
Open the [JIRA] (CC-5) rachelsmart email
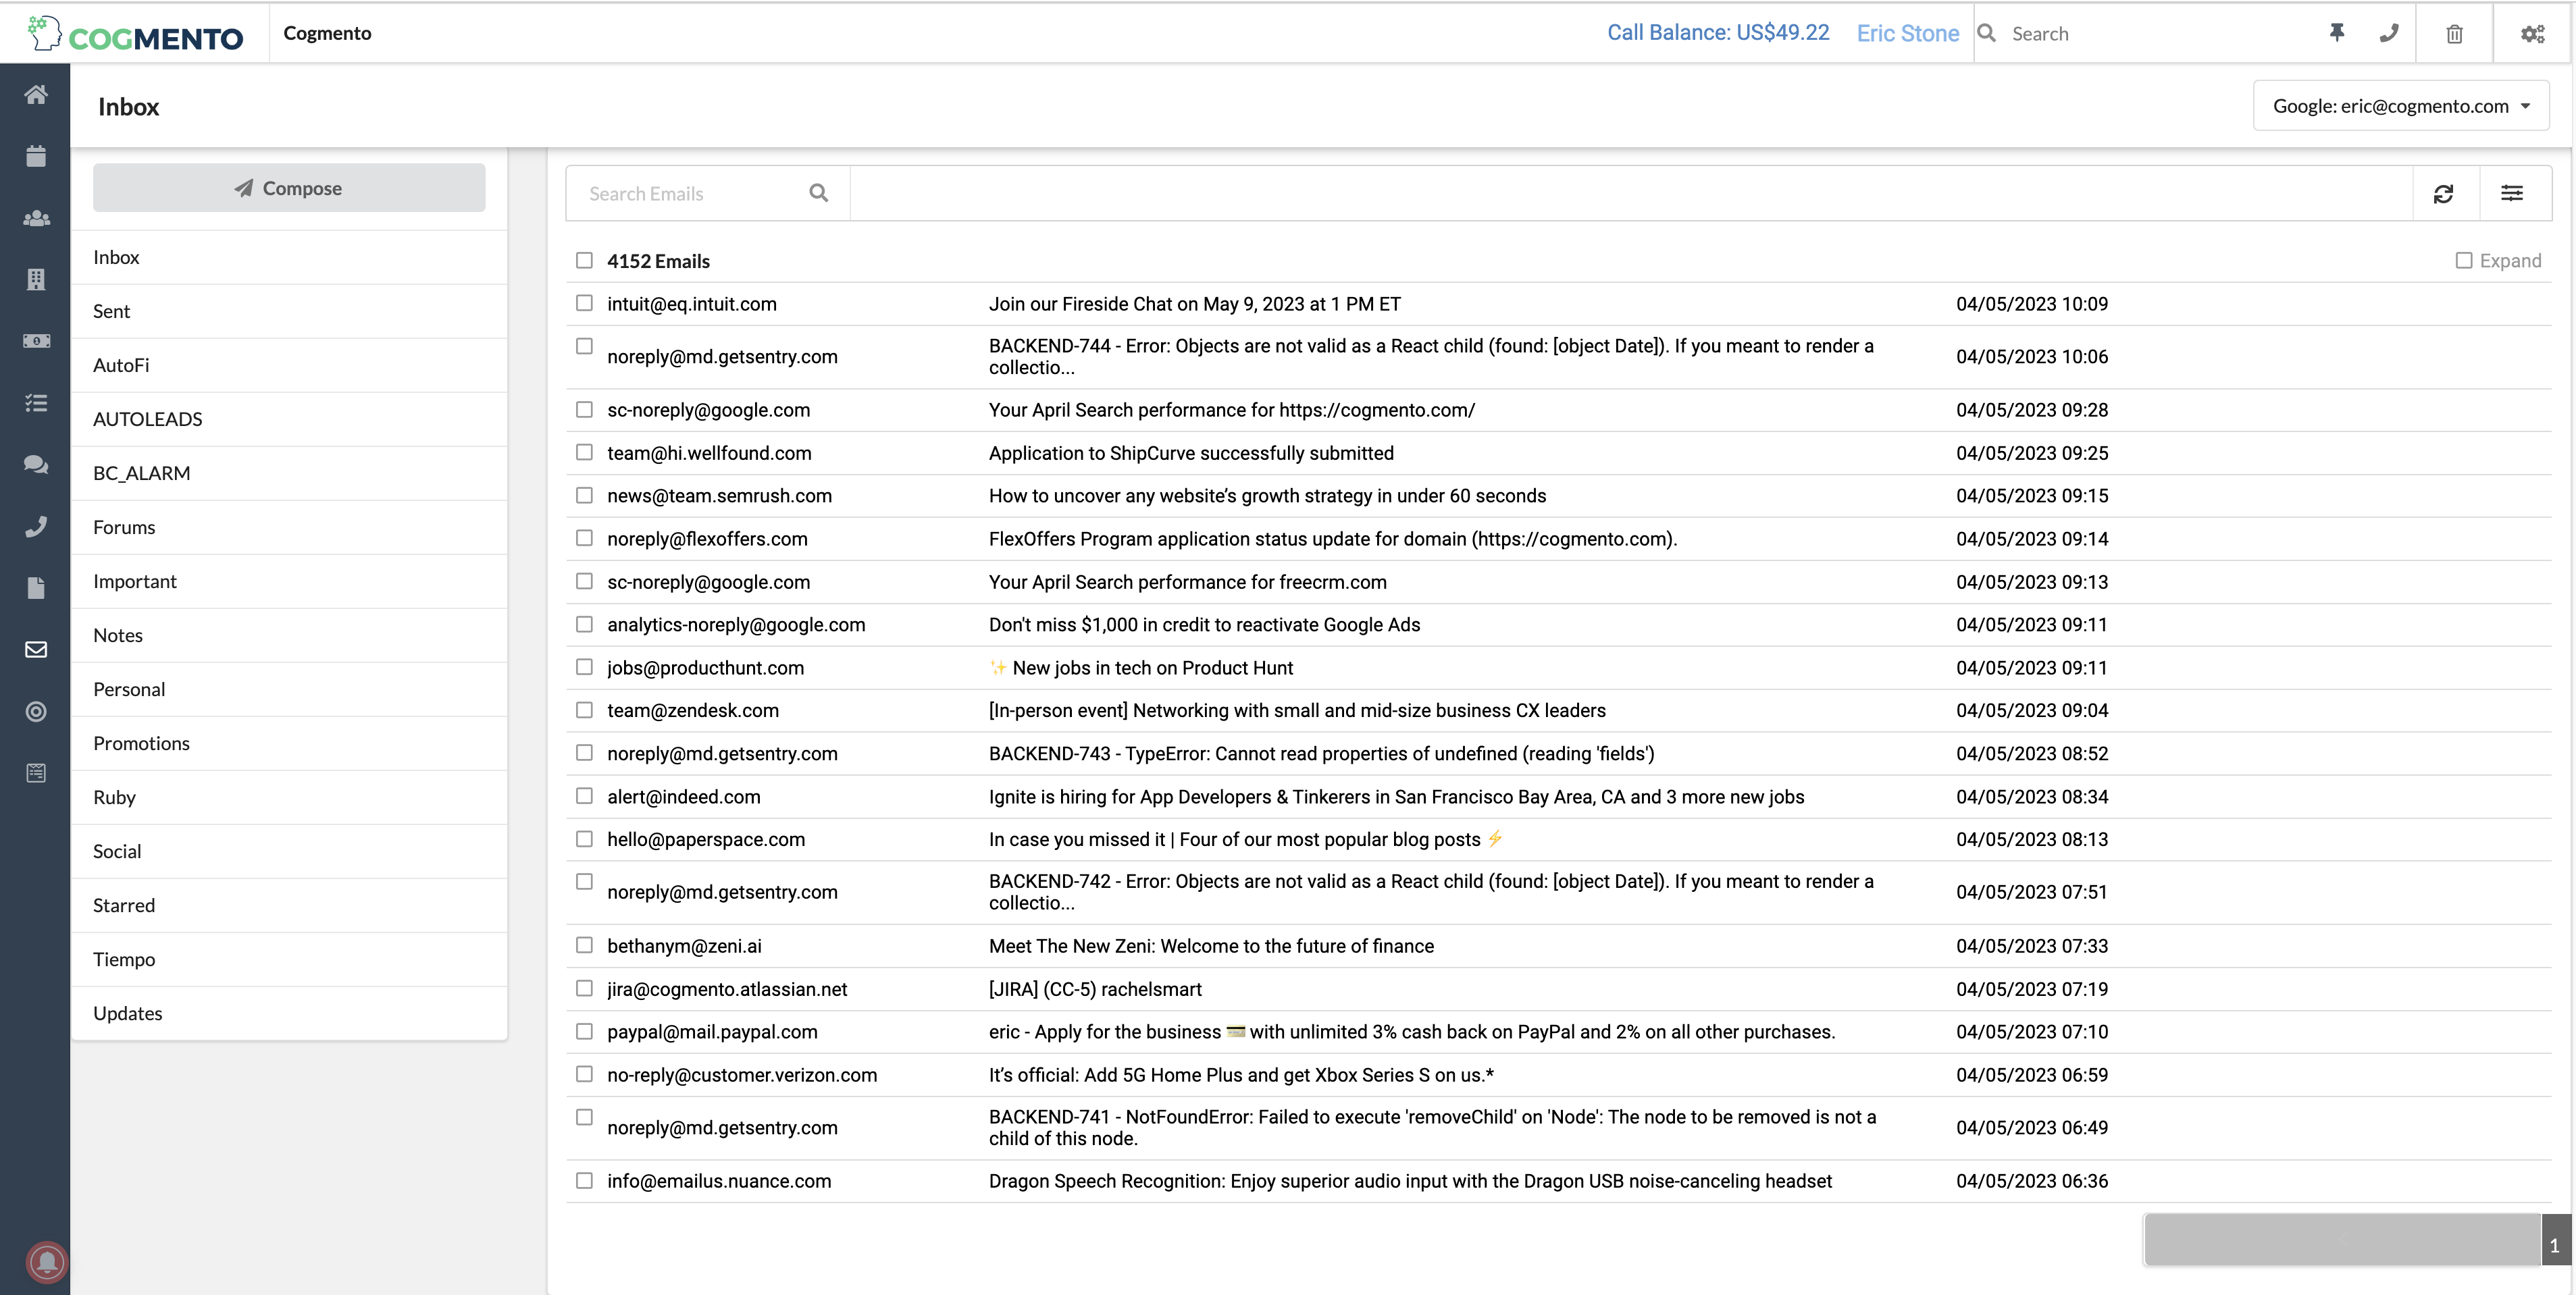point(1095,989)
